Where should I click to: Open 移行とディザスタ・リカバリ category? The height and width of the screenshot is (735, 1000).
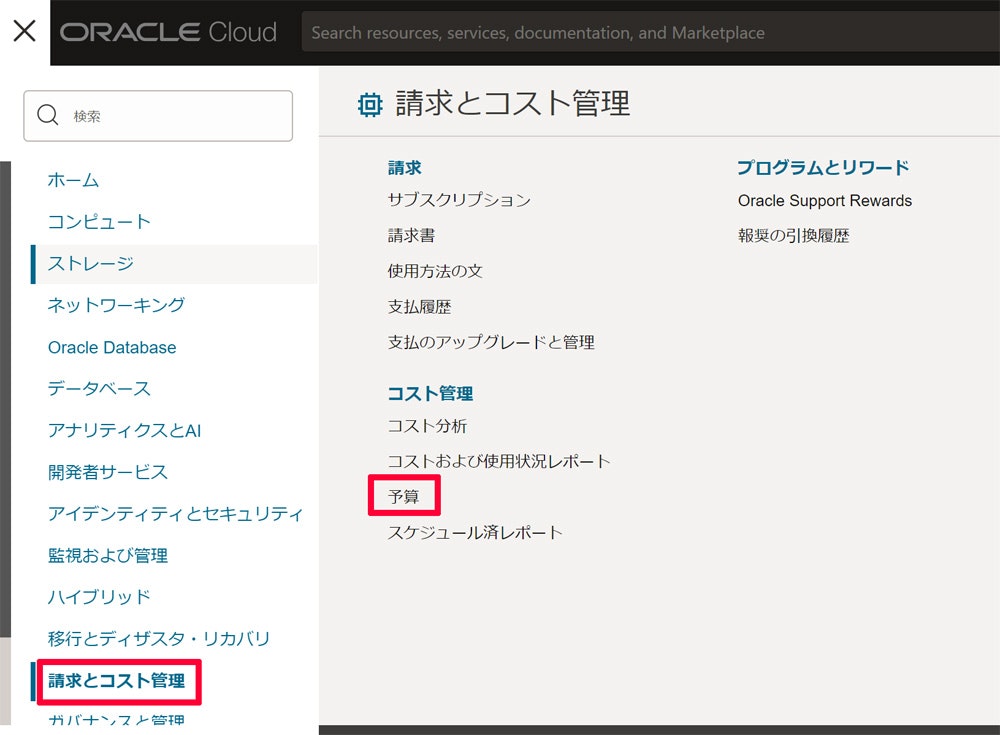[159, 639]
